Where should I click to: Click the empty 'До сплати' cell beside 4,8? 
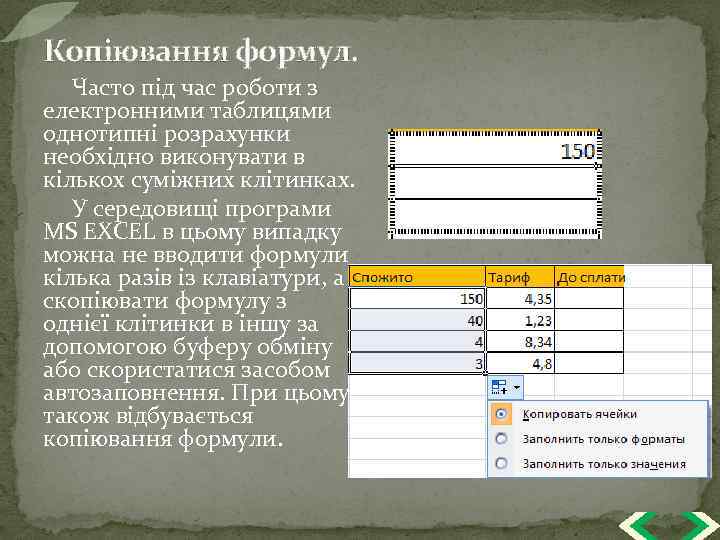tap(590, 363)
